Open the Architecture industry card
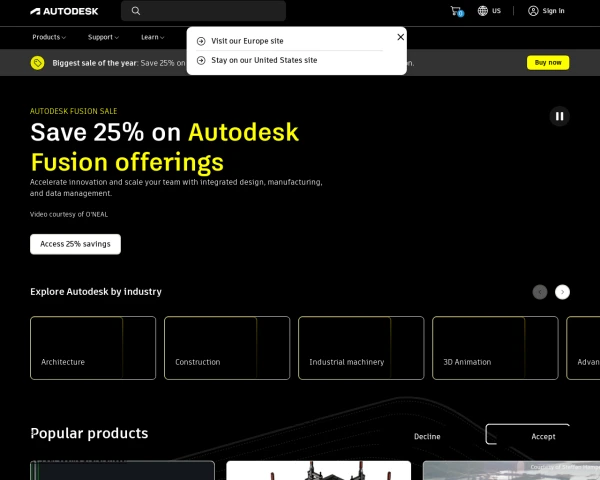 tap(93, 348)
